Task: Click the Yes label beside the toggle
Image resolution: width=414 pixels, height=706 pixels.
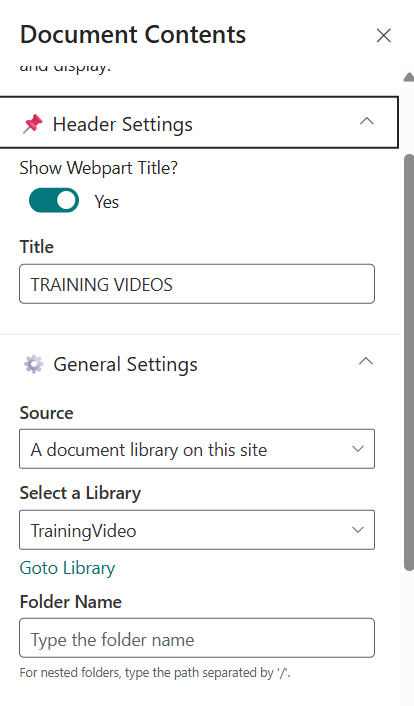Action: (106, 202)
